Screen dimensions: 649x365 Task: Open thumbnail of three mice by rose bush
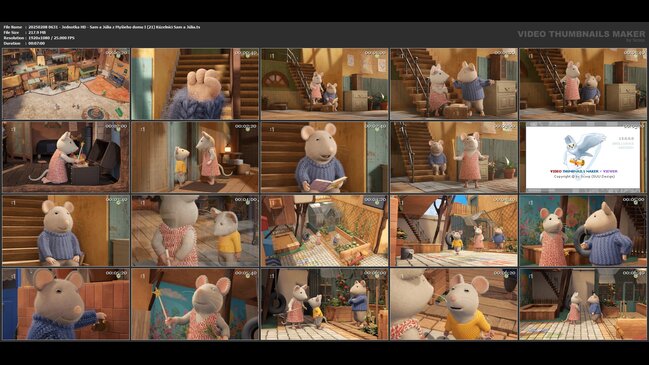[x=324, y=304]
